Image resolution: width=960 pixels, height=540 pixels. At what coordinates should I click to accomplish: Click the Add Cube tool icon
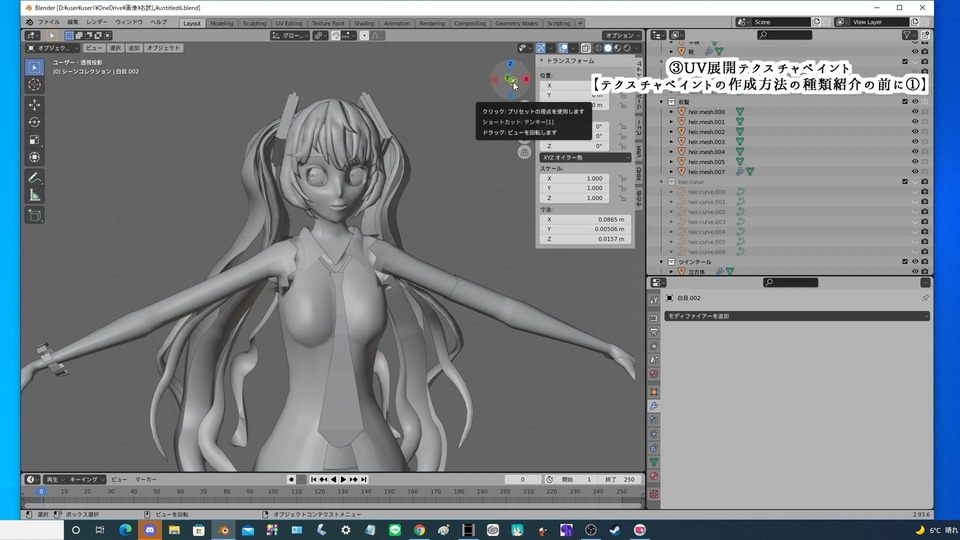tap(34, 215)
